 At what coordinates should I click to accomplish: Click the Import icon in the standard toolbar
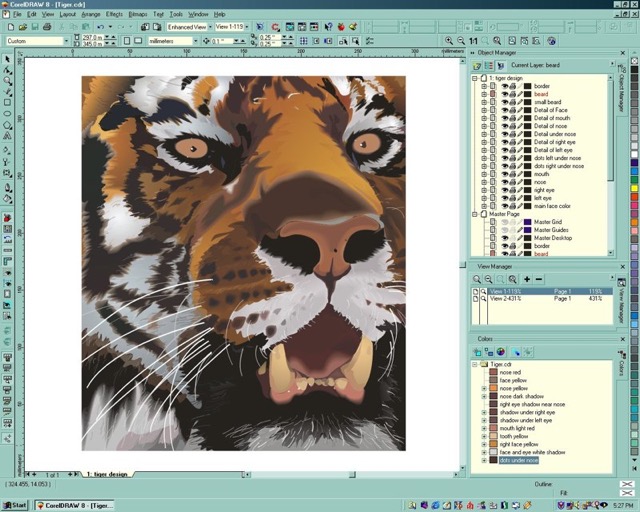coord(145,27)
